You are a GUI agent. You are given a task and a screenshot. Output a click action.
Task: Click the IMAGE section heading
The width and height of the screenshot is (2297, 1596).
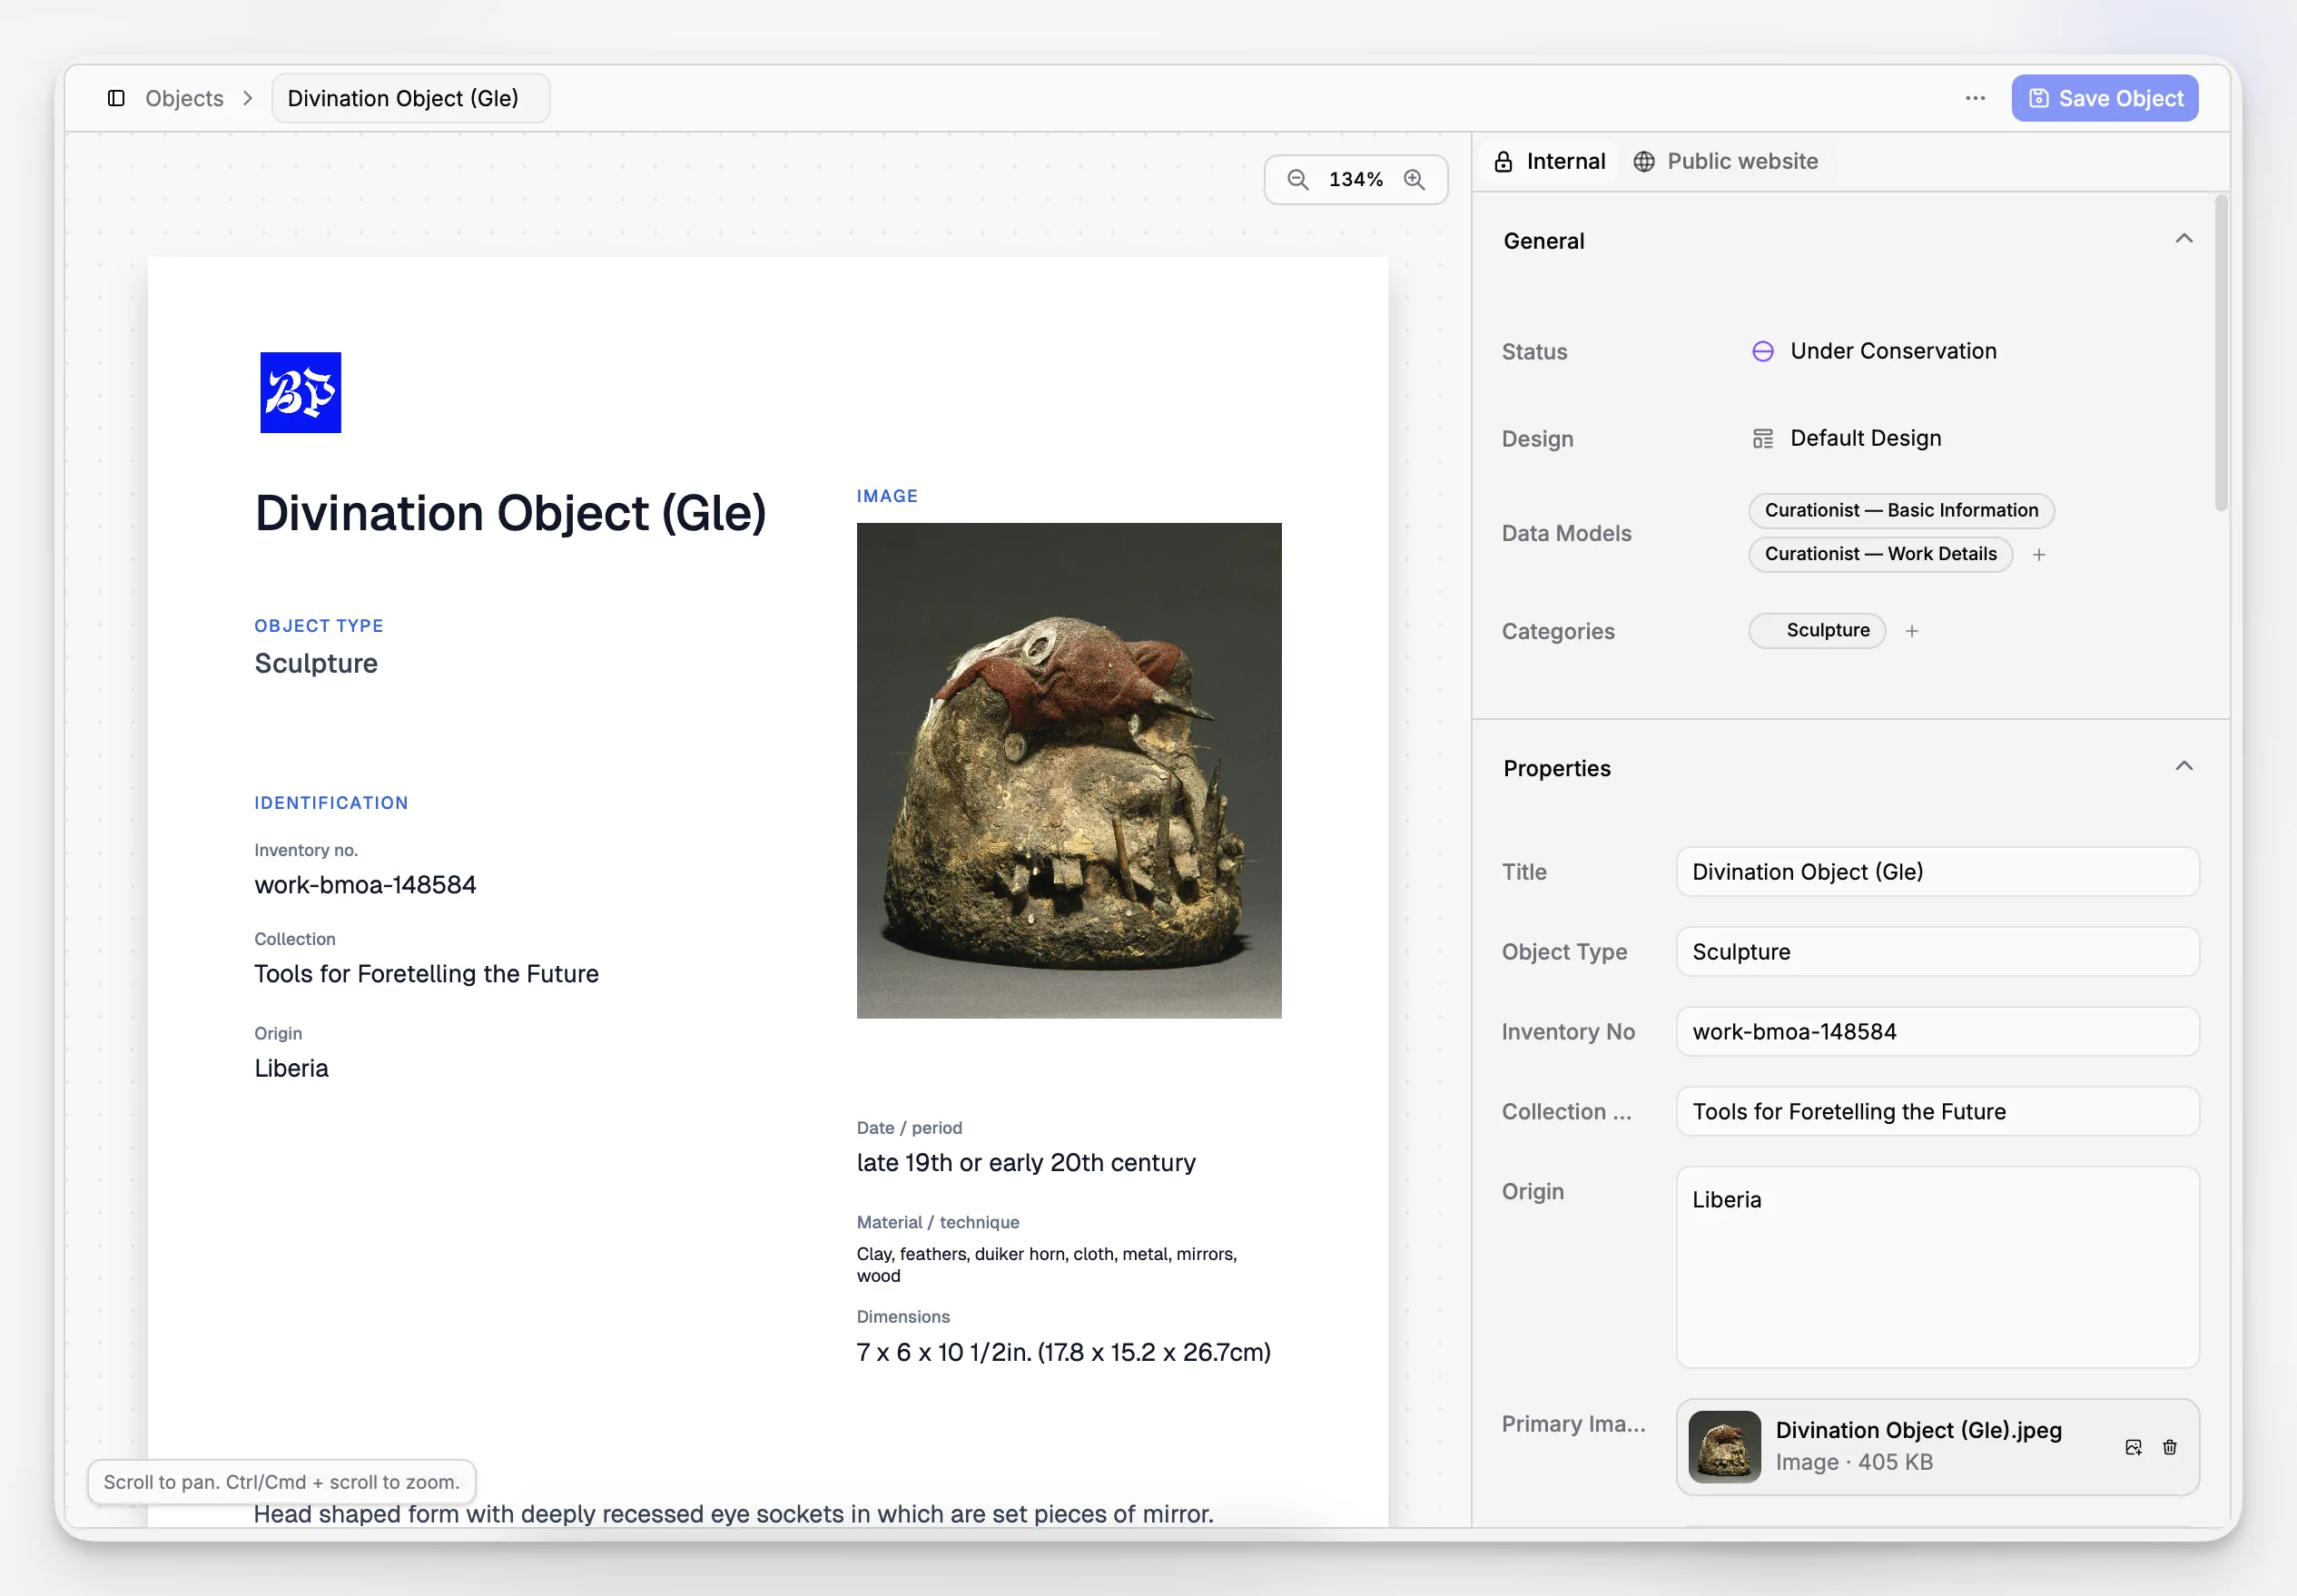tap(887, 496)
